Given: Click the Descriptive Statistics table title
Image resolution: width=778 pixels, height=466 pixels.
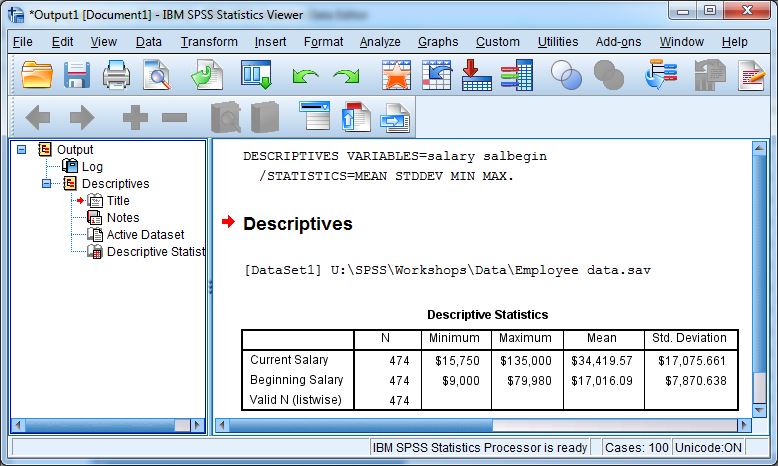Looking at the screenshot, I should 487,314.
